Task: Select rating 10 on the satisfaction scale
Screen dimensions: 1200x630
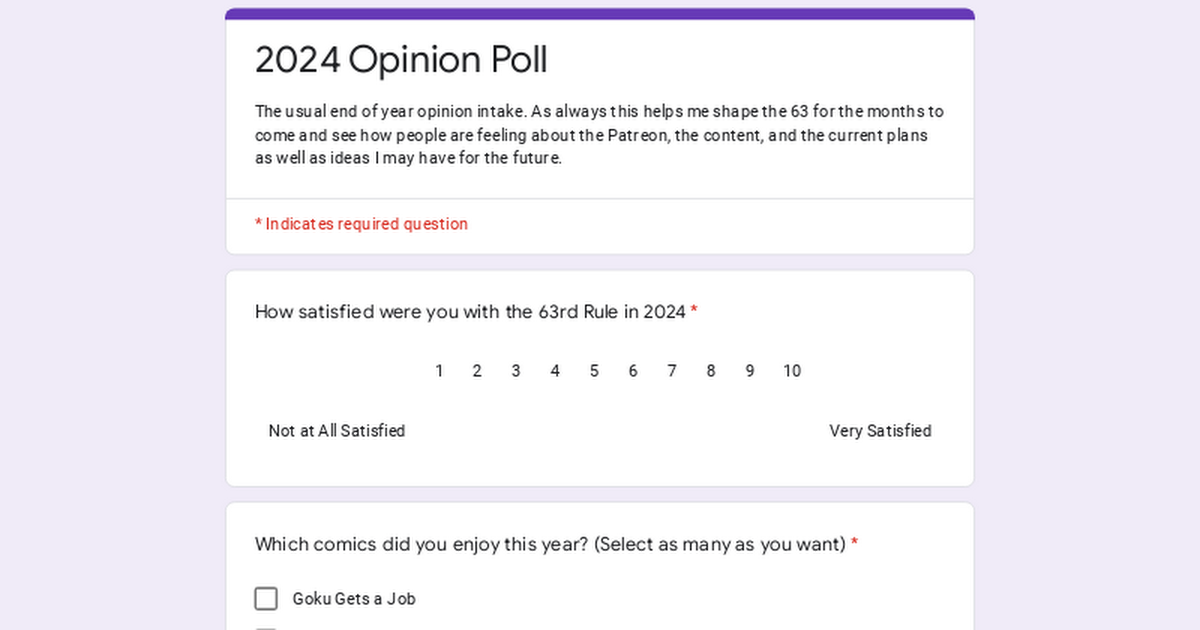Action: (792, 371)
